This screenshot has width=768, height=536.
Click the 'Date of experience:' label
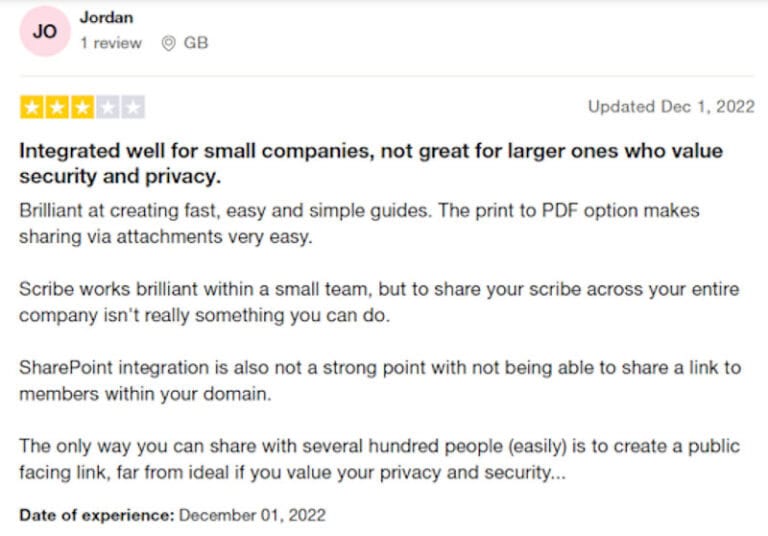pyautogui.click(x=97, y=515)
